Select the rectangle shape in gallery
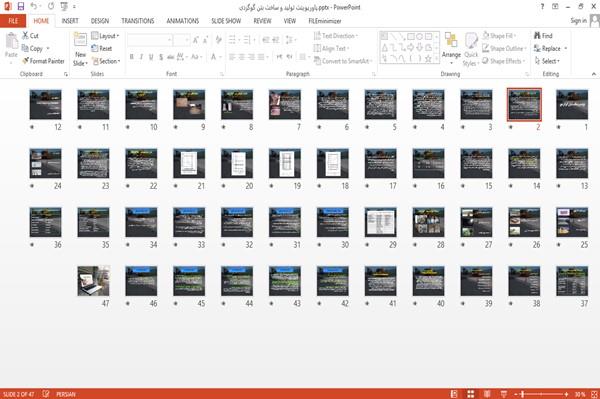 411,37
